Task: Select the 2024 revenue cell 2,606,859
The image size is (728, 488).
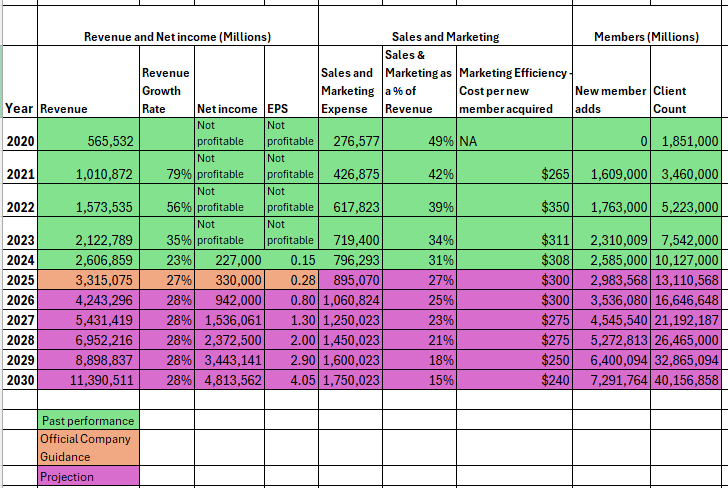Action: coord(88,260)
